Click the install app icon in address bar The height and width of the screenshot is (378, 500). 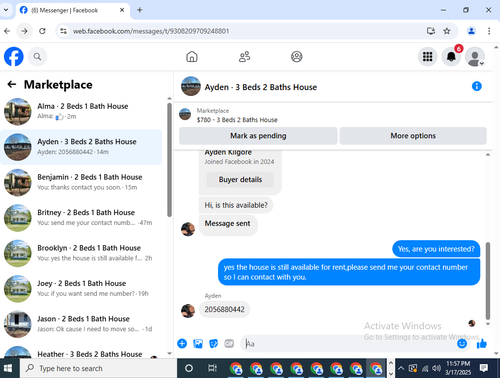431,31
